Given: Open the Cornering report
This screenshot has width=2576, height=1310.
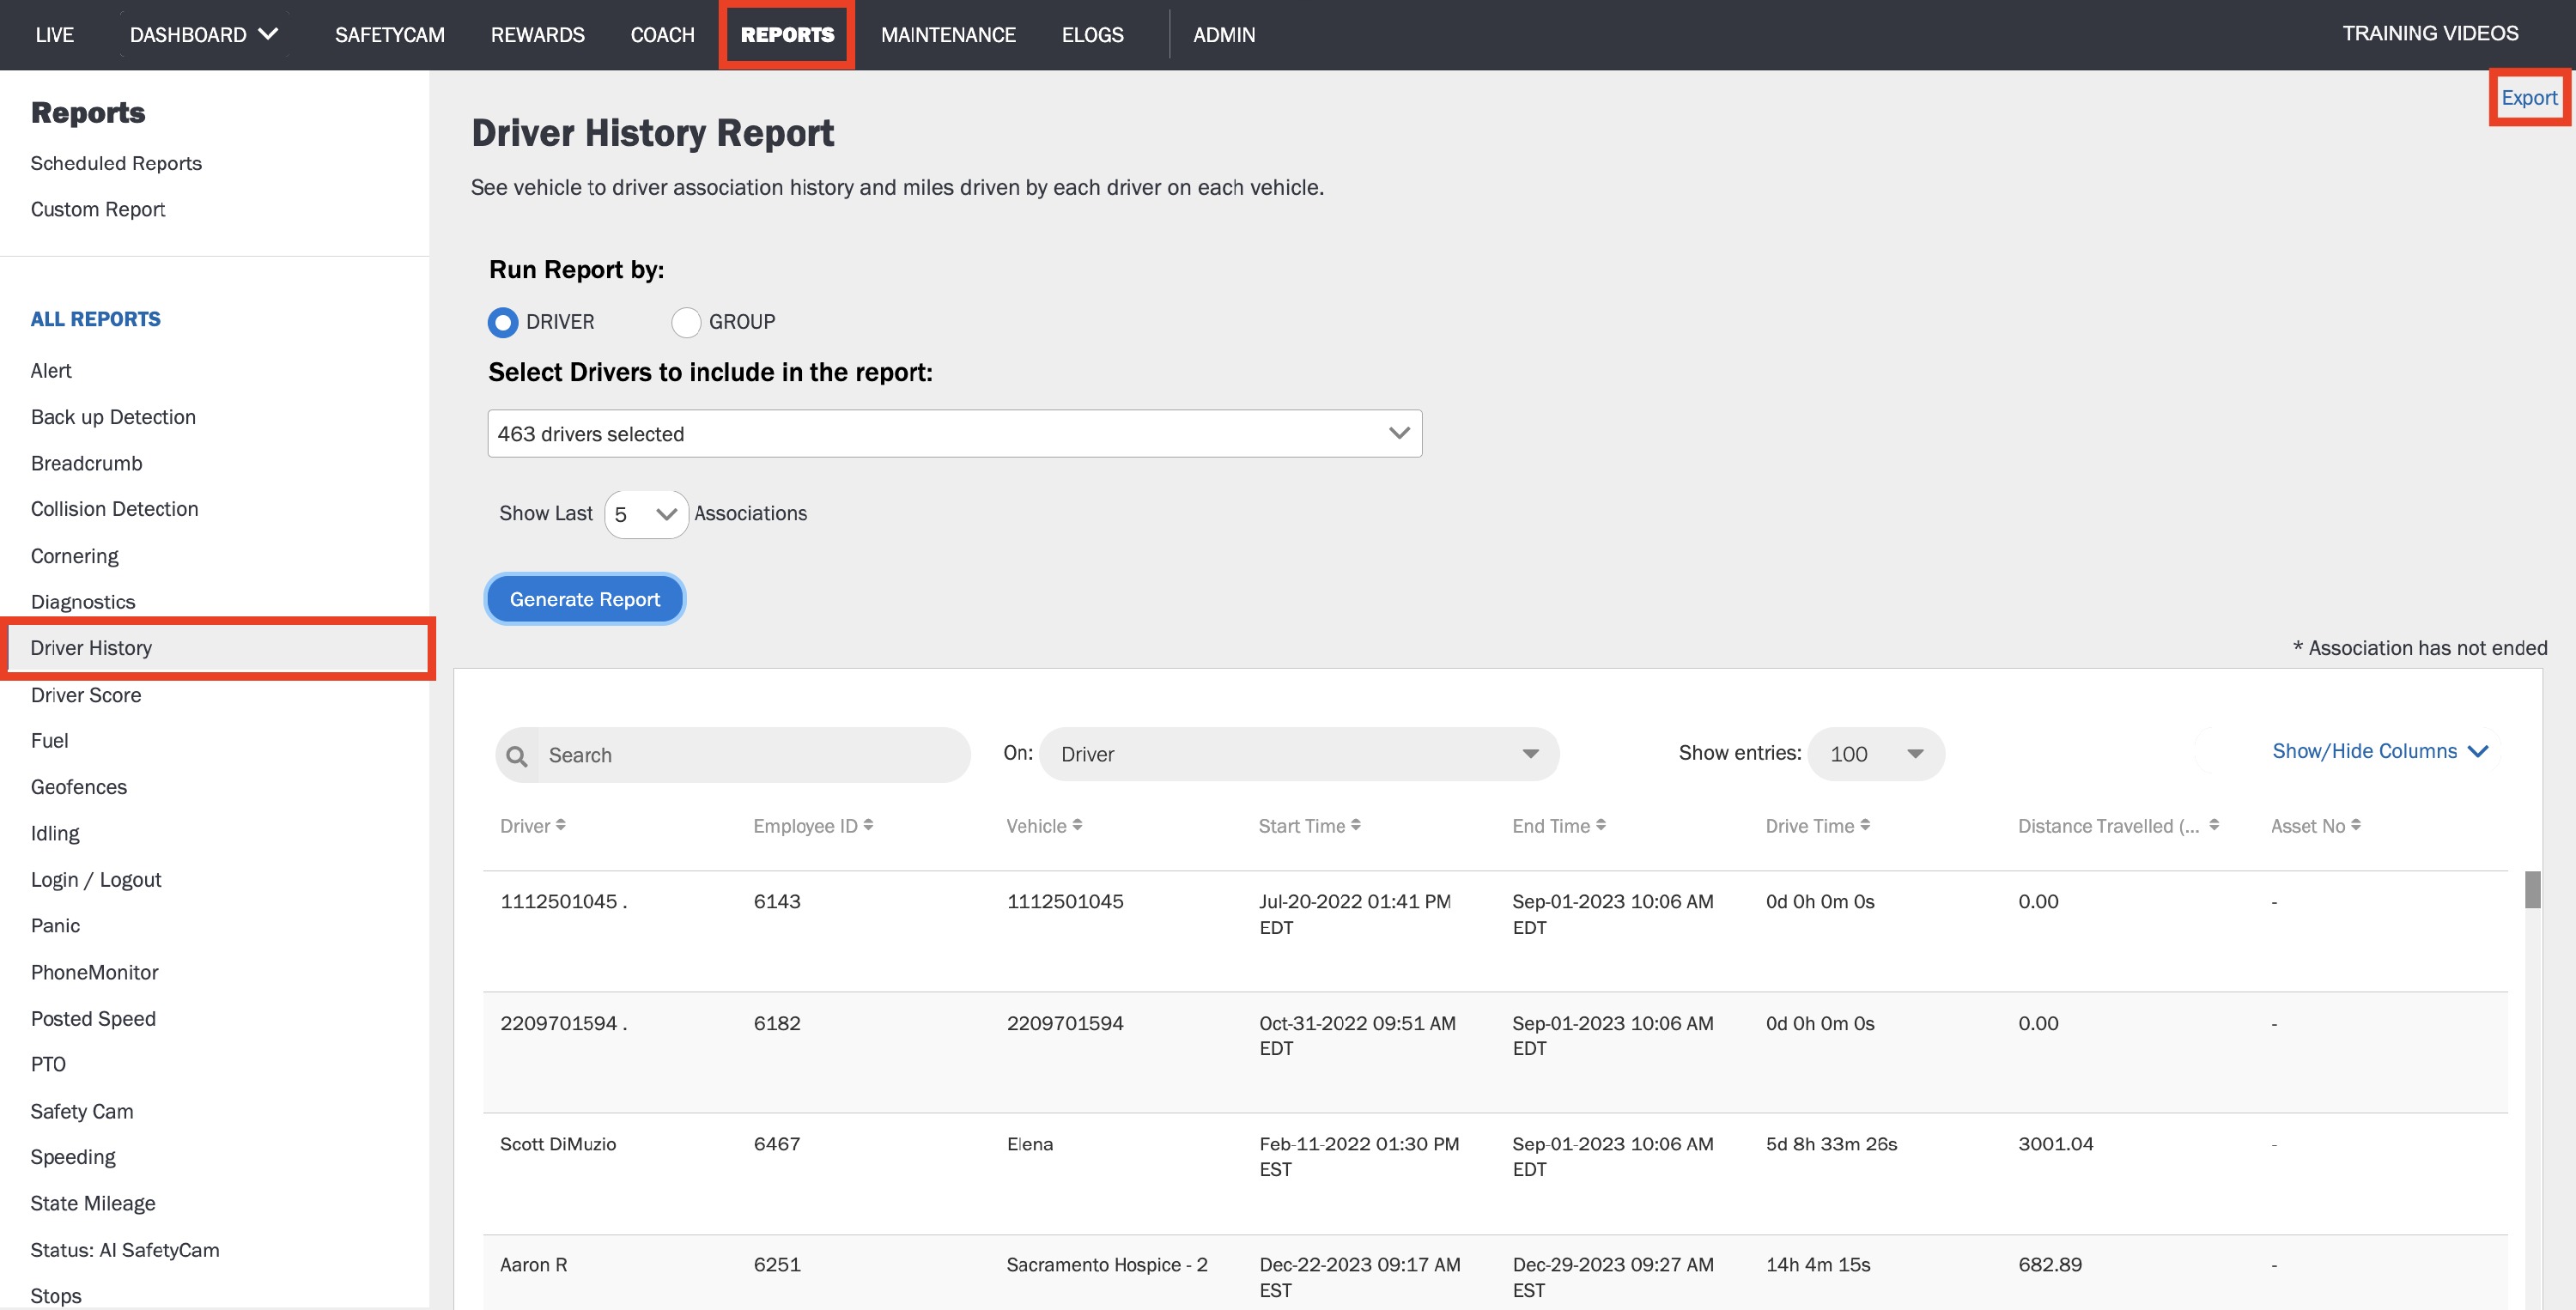Looking at the screenshot, I should pos(74,556).
